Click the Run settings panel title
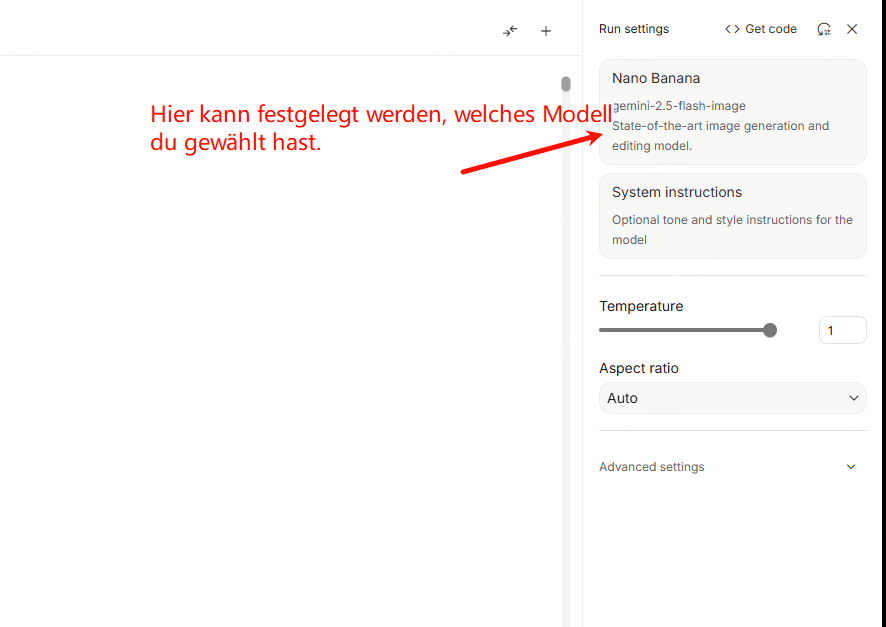The height and width of the screenshot is (627, 886). [x=634, y=29]
